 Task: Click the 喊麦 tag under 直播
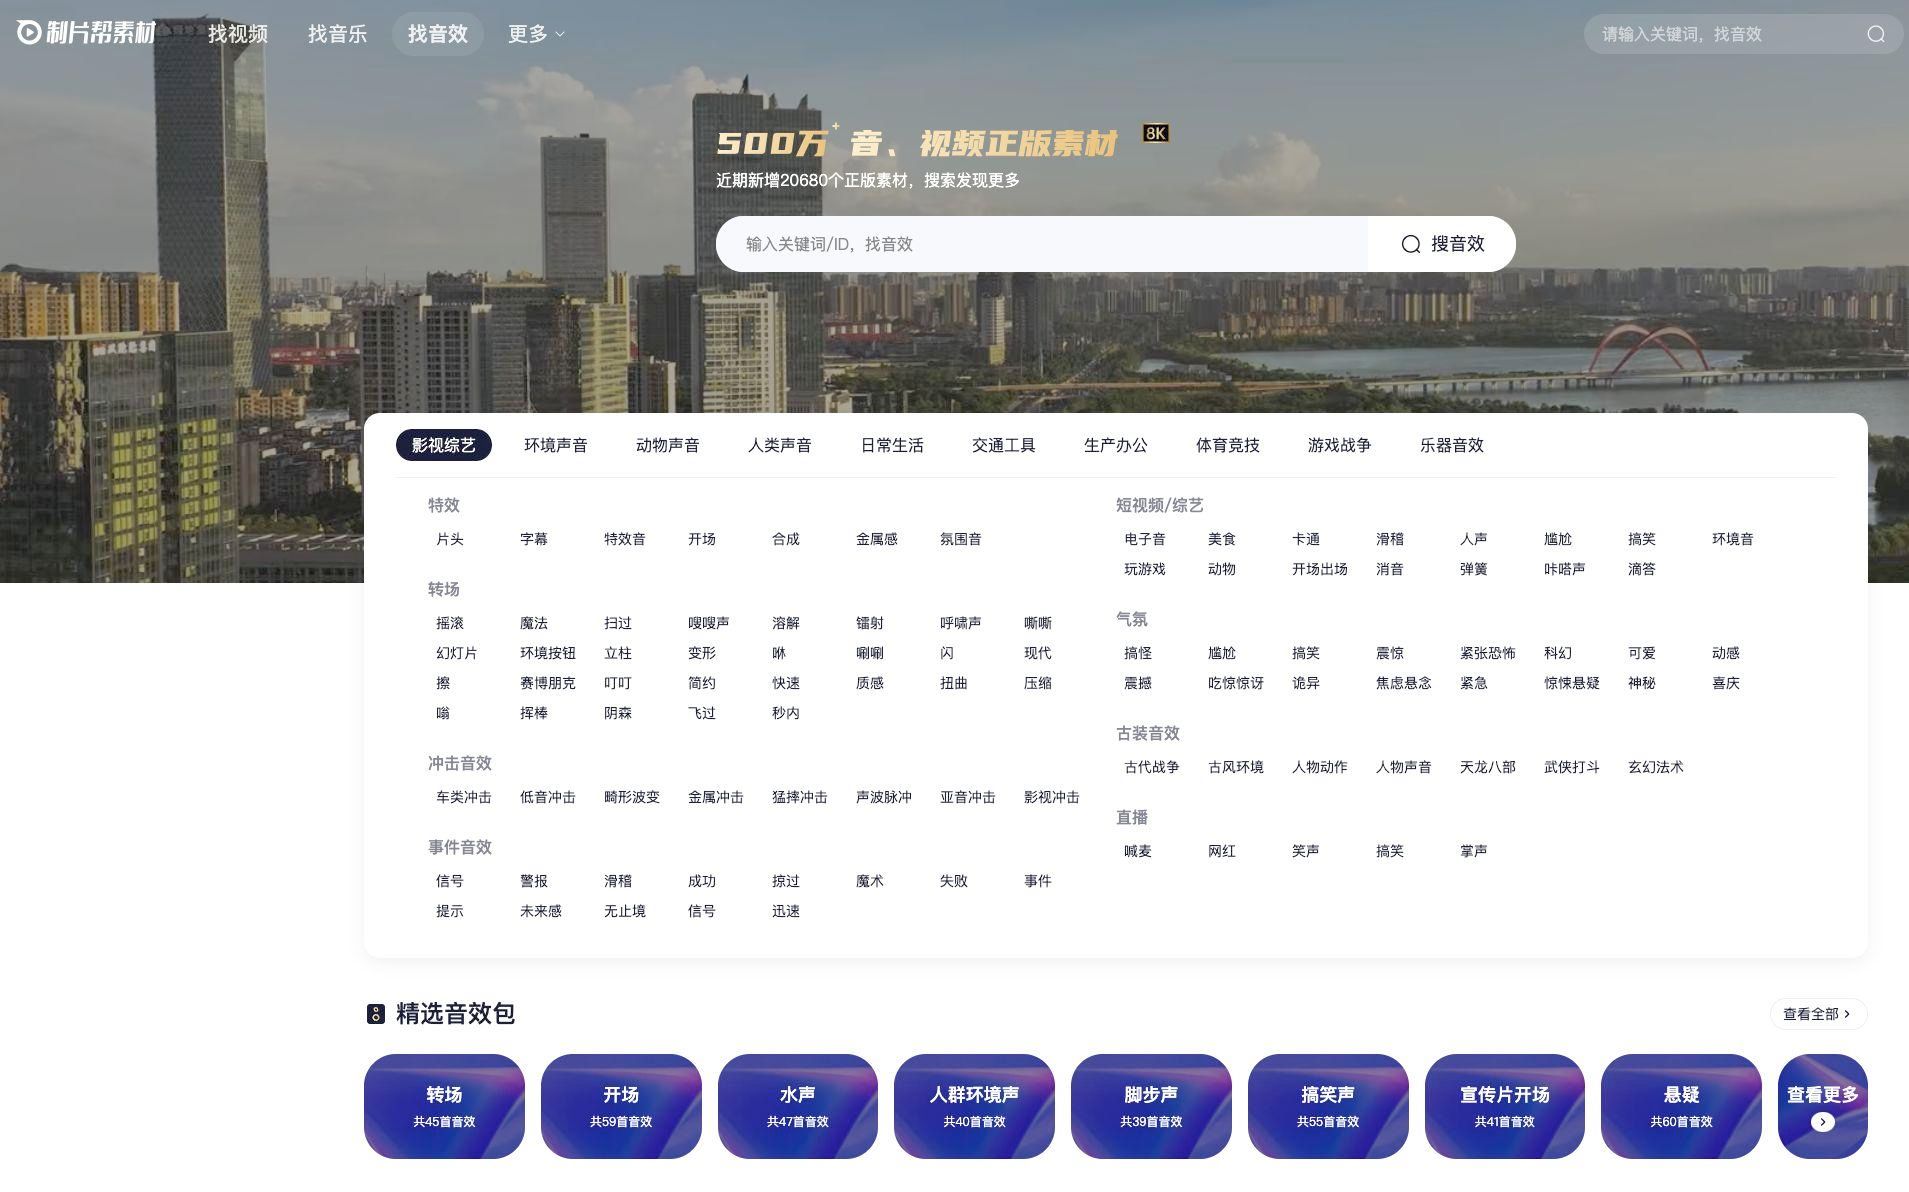(1138, 851)
